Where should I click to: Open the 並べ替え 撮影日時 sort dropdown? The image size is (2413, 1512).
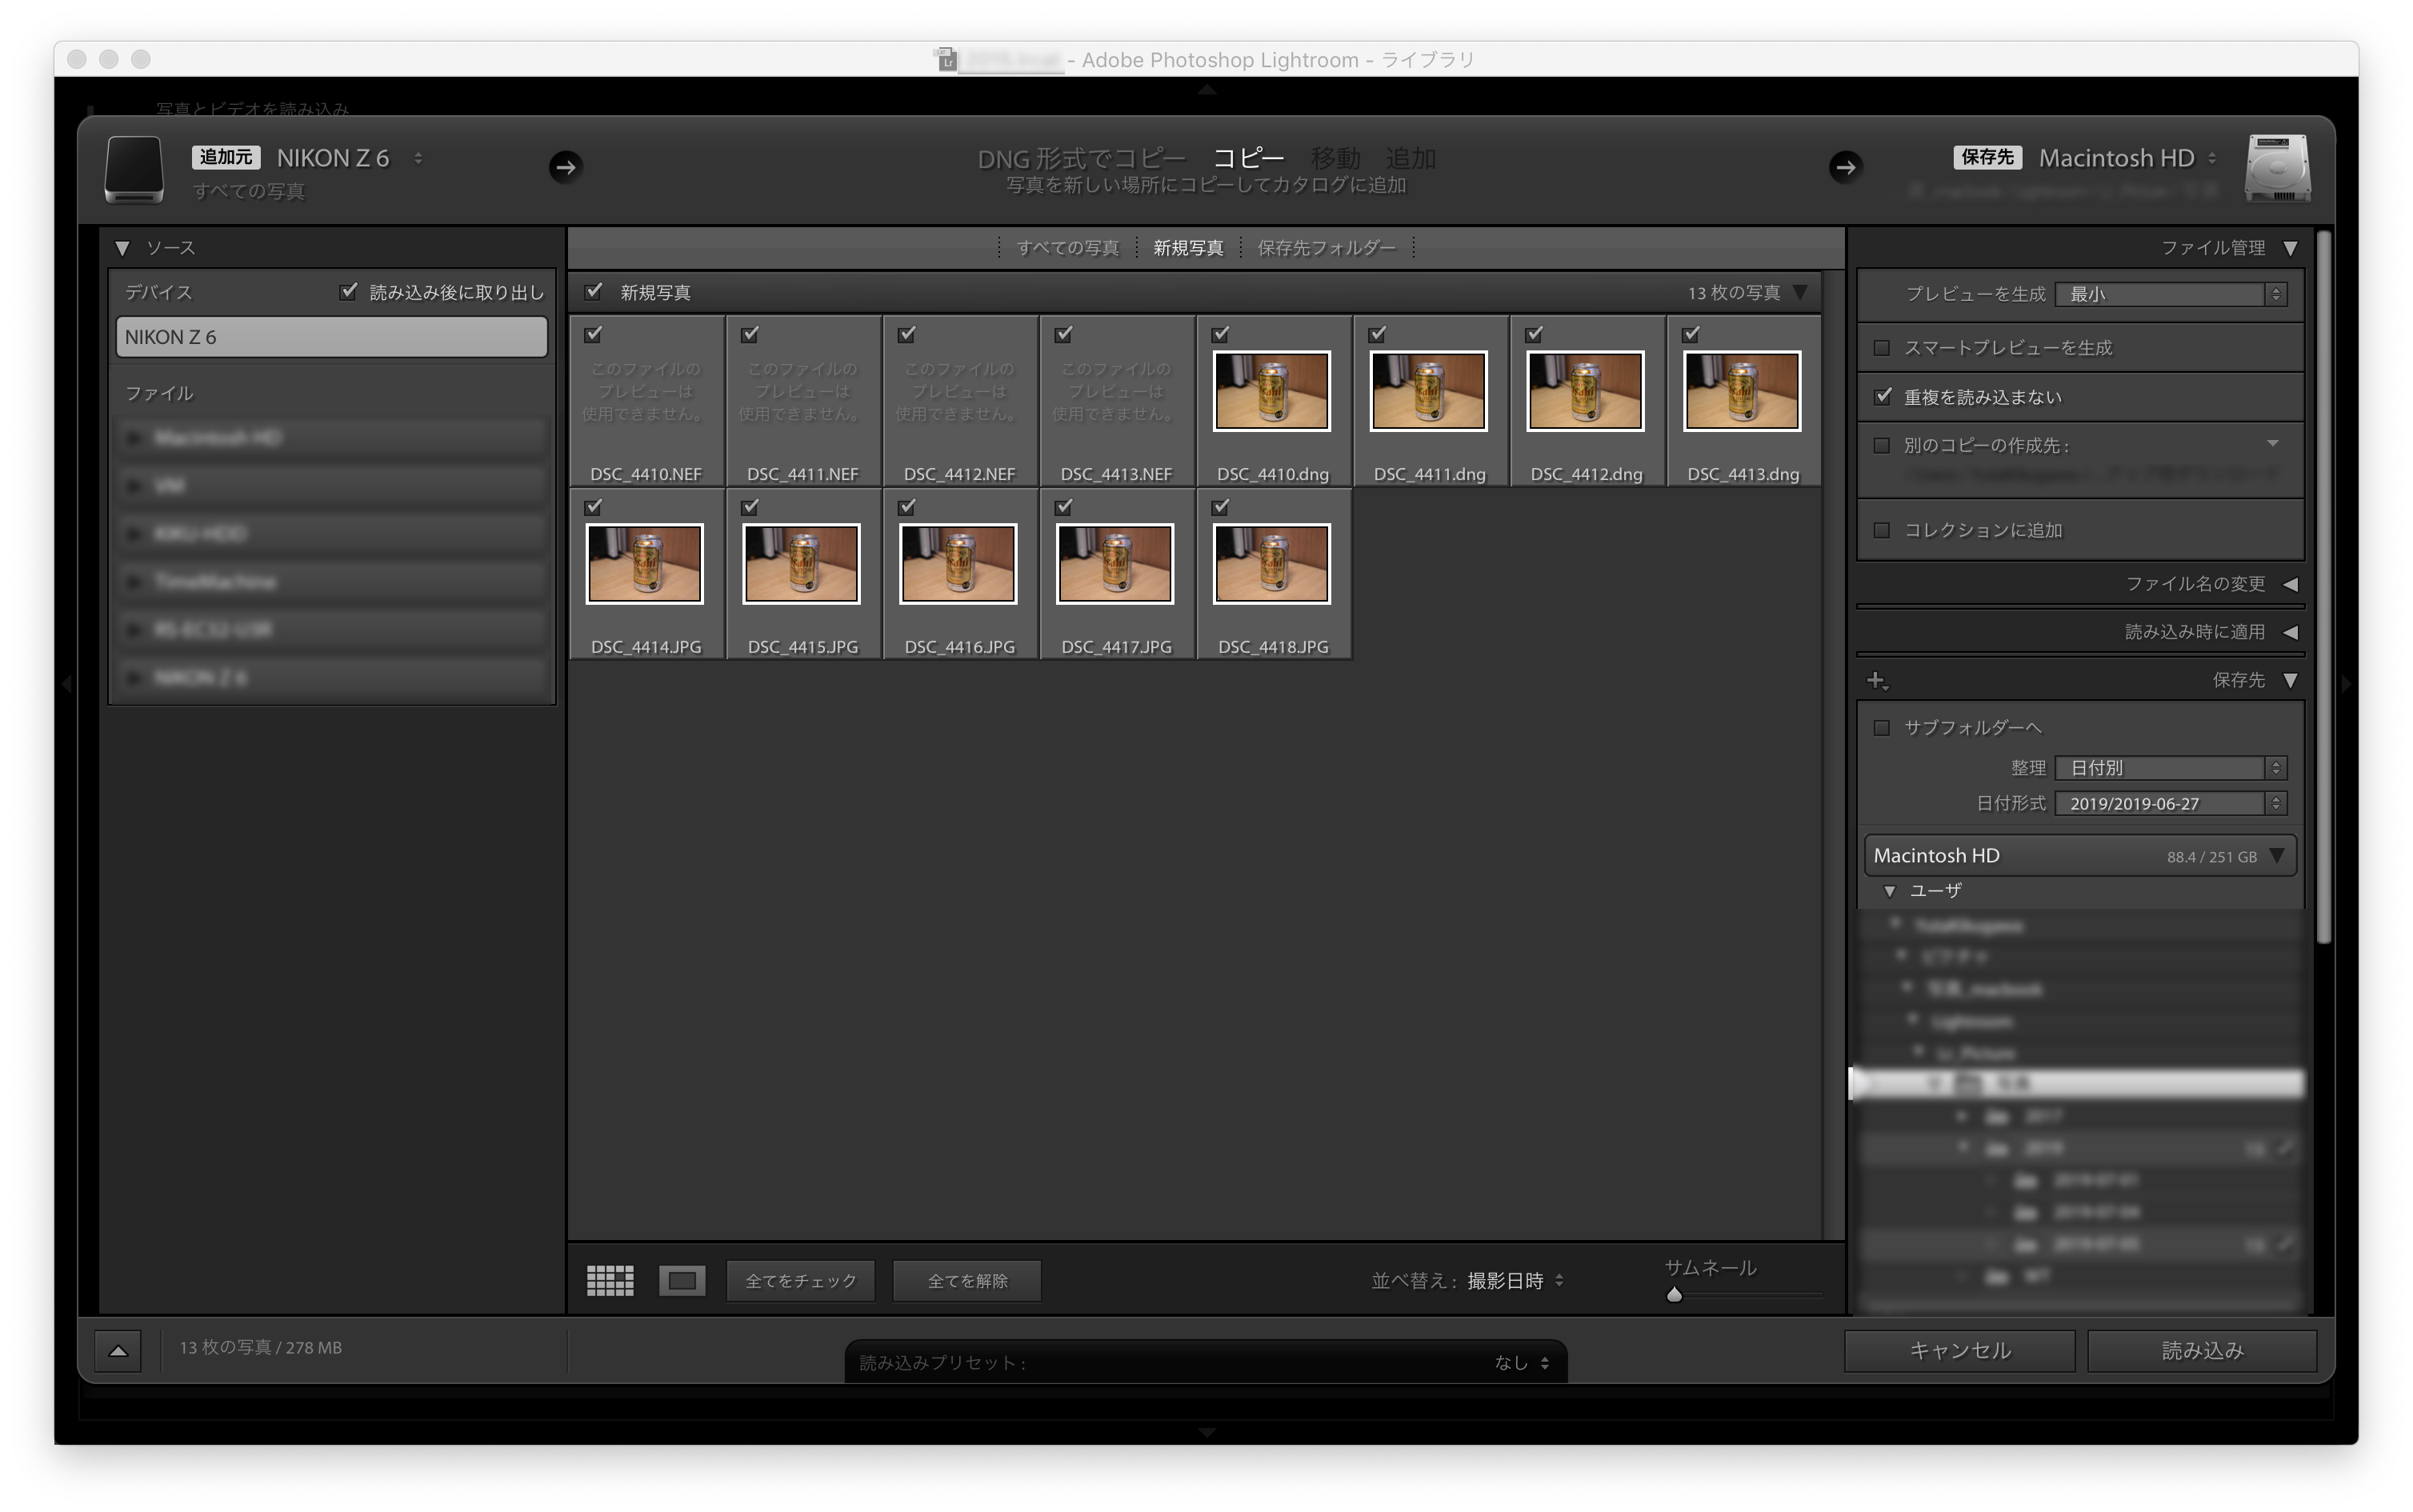click(x=1515, y=1281)
